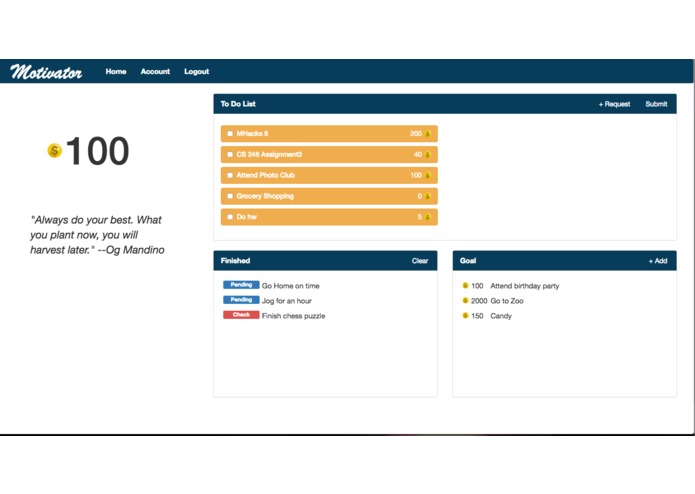Mark Grocery Shopping checkbox

click(230, 196)
